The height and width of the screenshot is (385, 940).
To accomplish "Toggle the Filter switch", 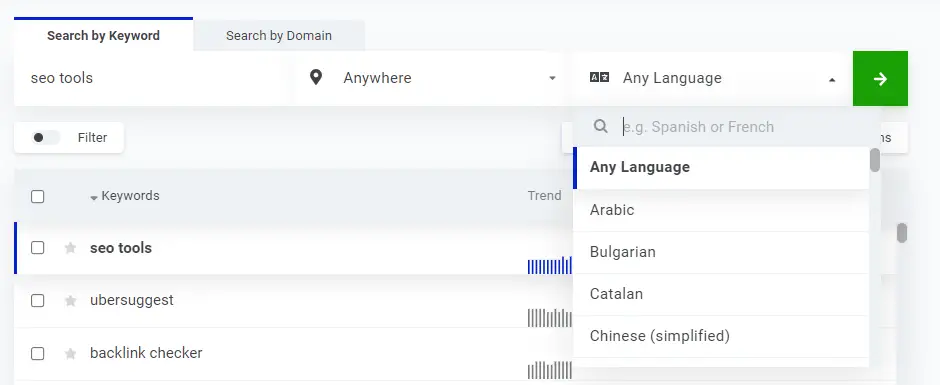I will [x=46, y=138].
